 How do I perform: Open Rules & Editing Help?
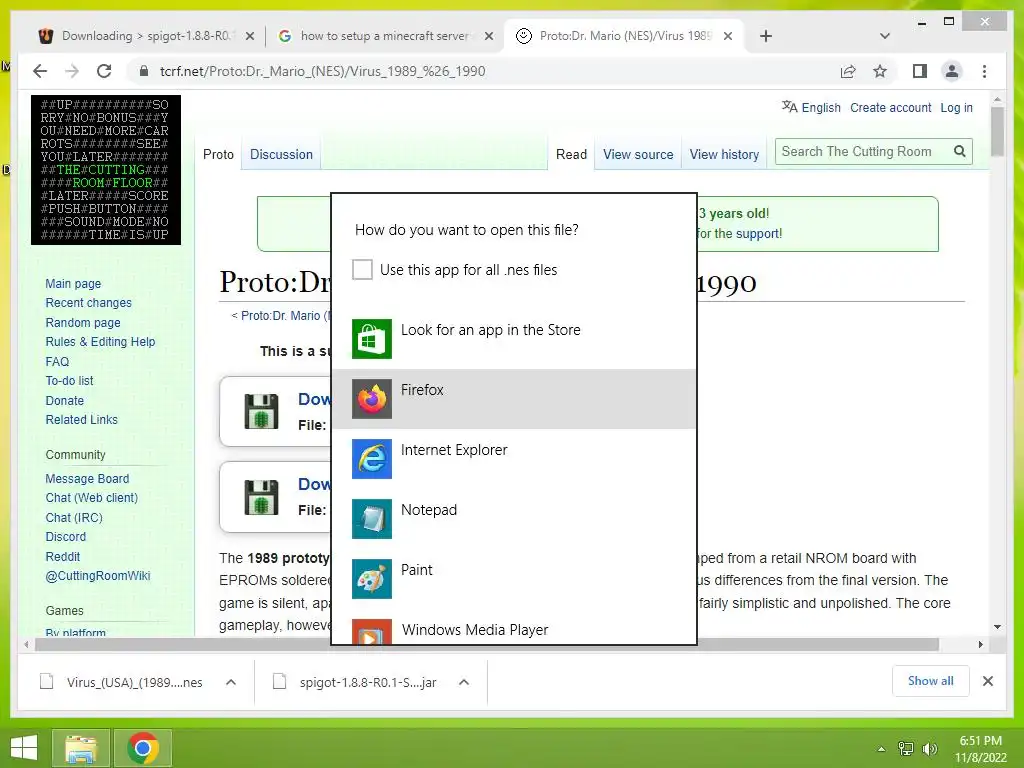click(x=100, y=342)
